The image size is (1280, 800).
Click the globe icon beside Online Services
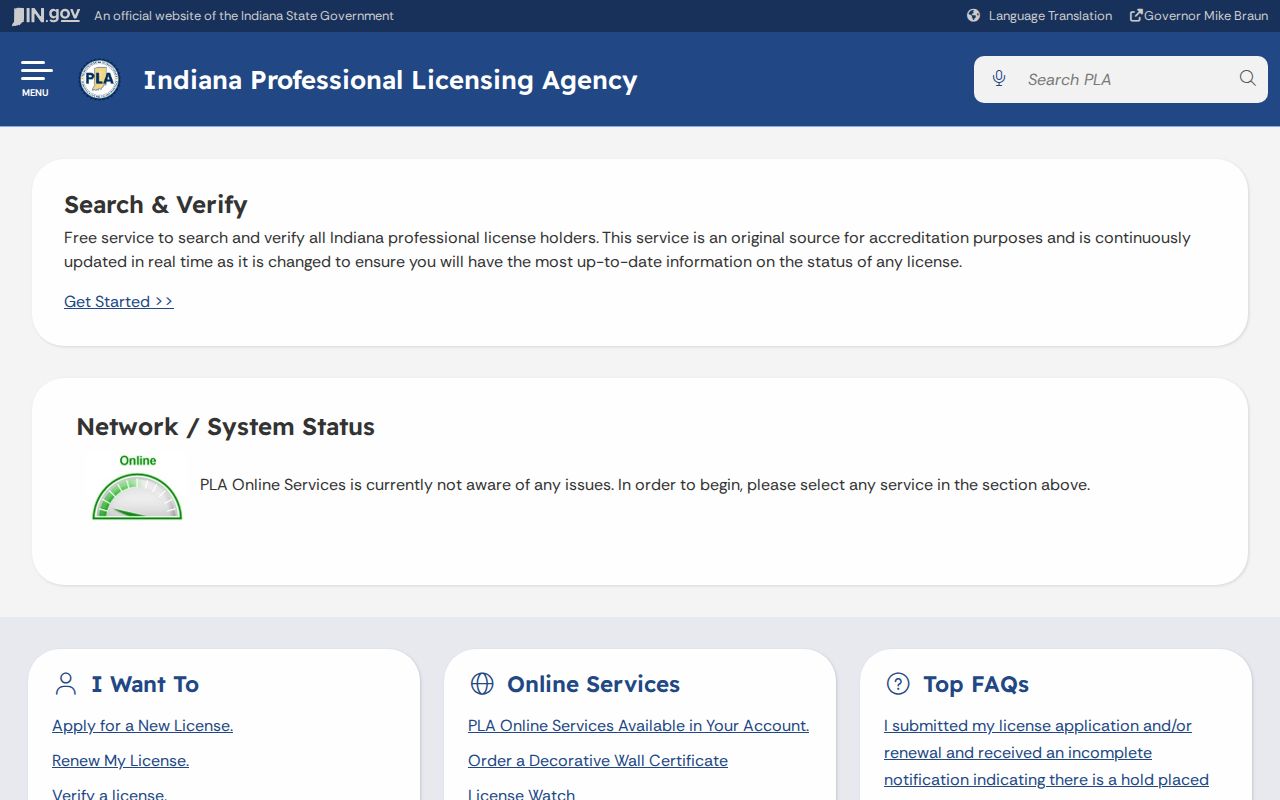coord(482,684)
